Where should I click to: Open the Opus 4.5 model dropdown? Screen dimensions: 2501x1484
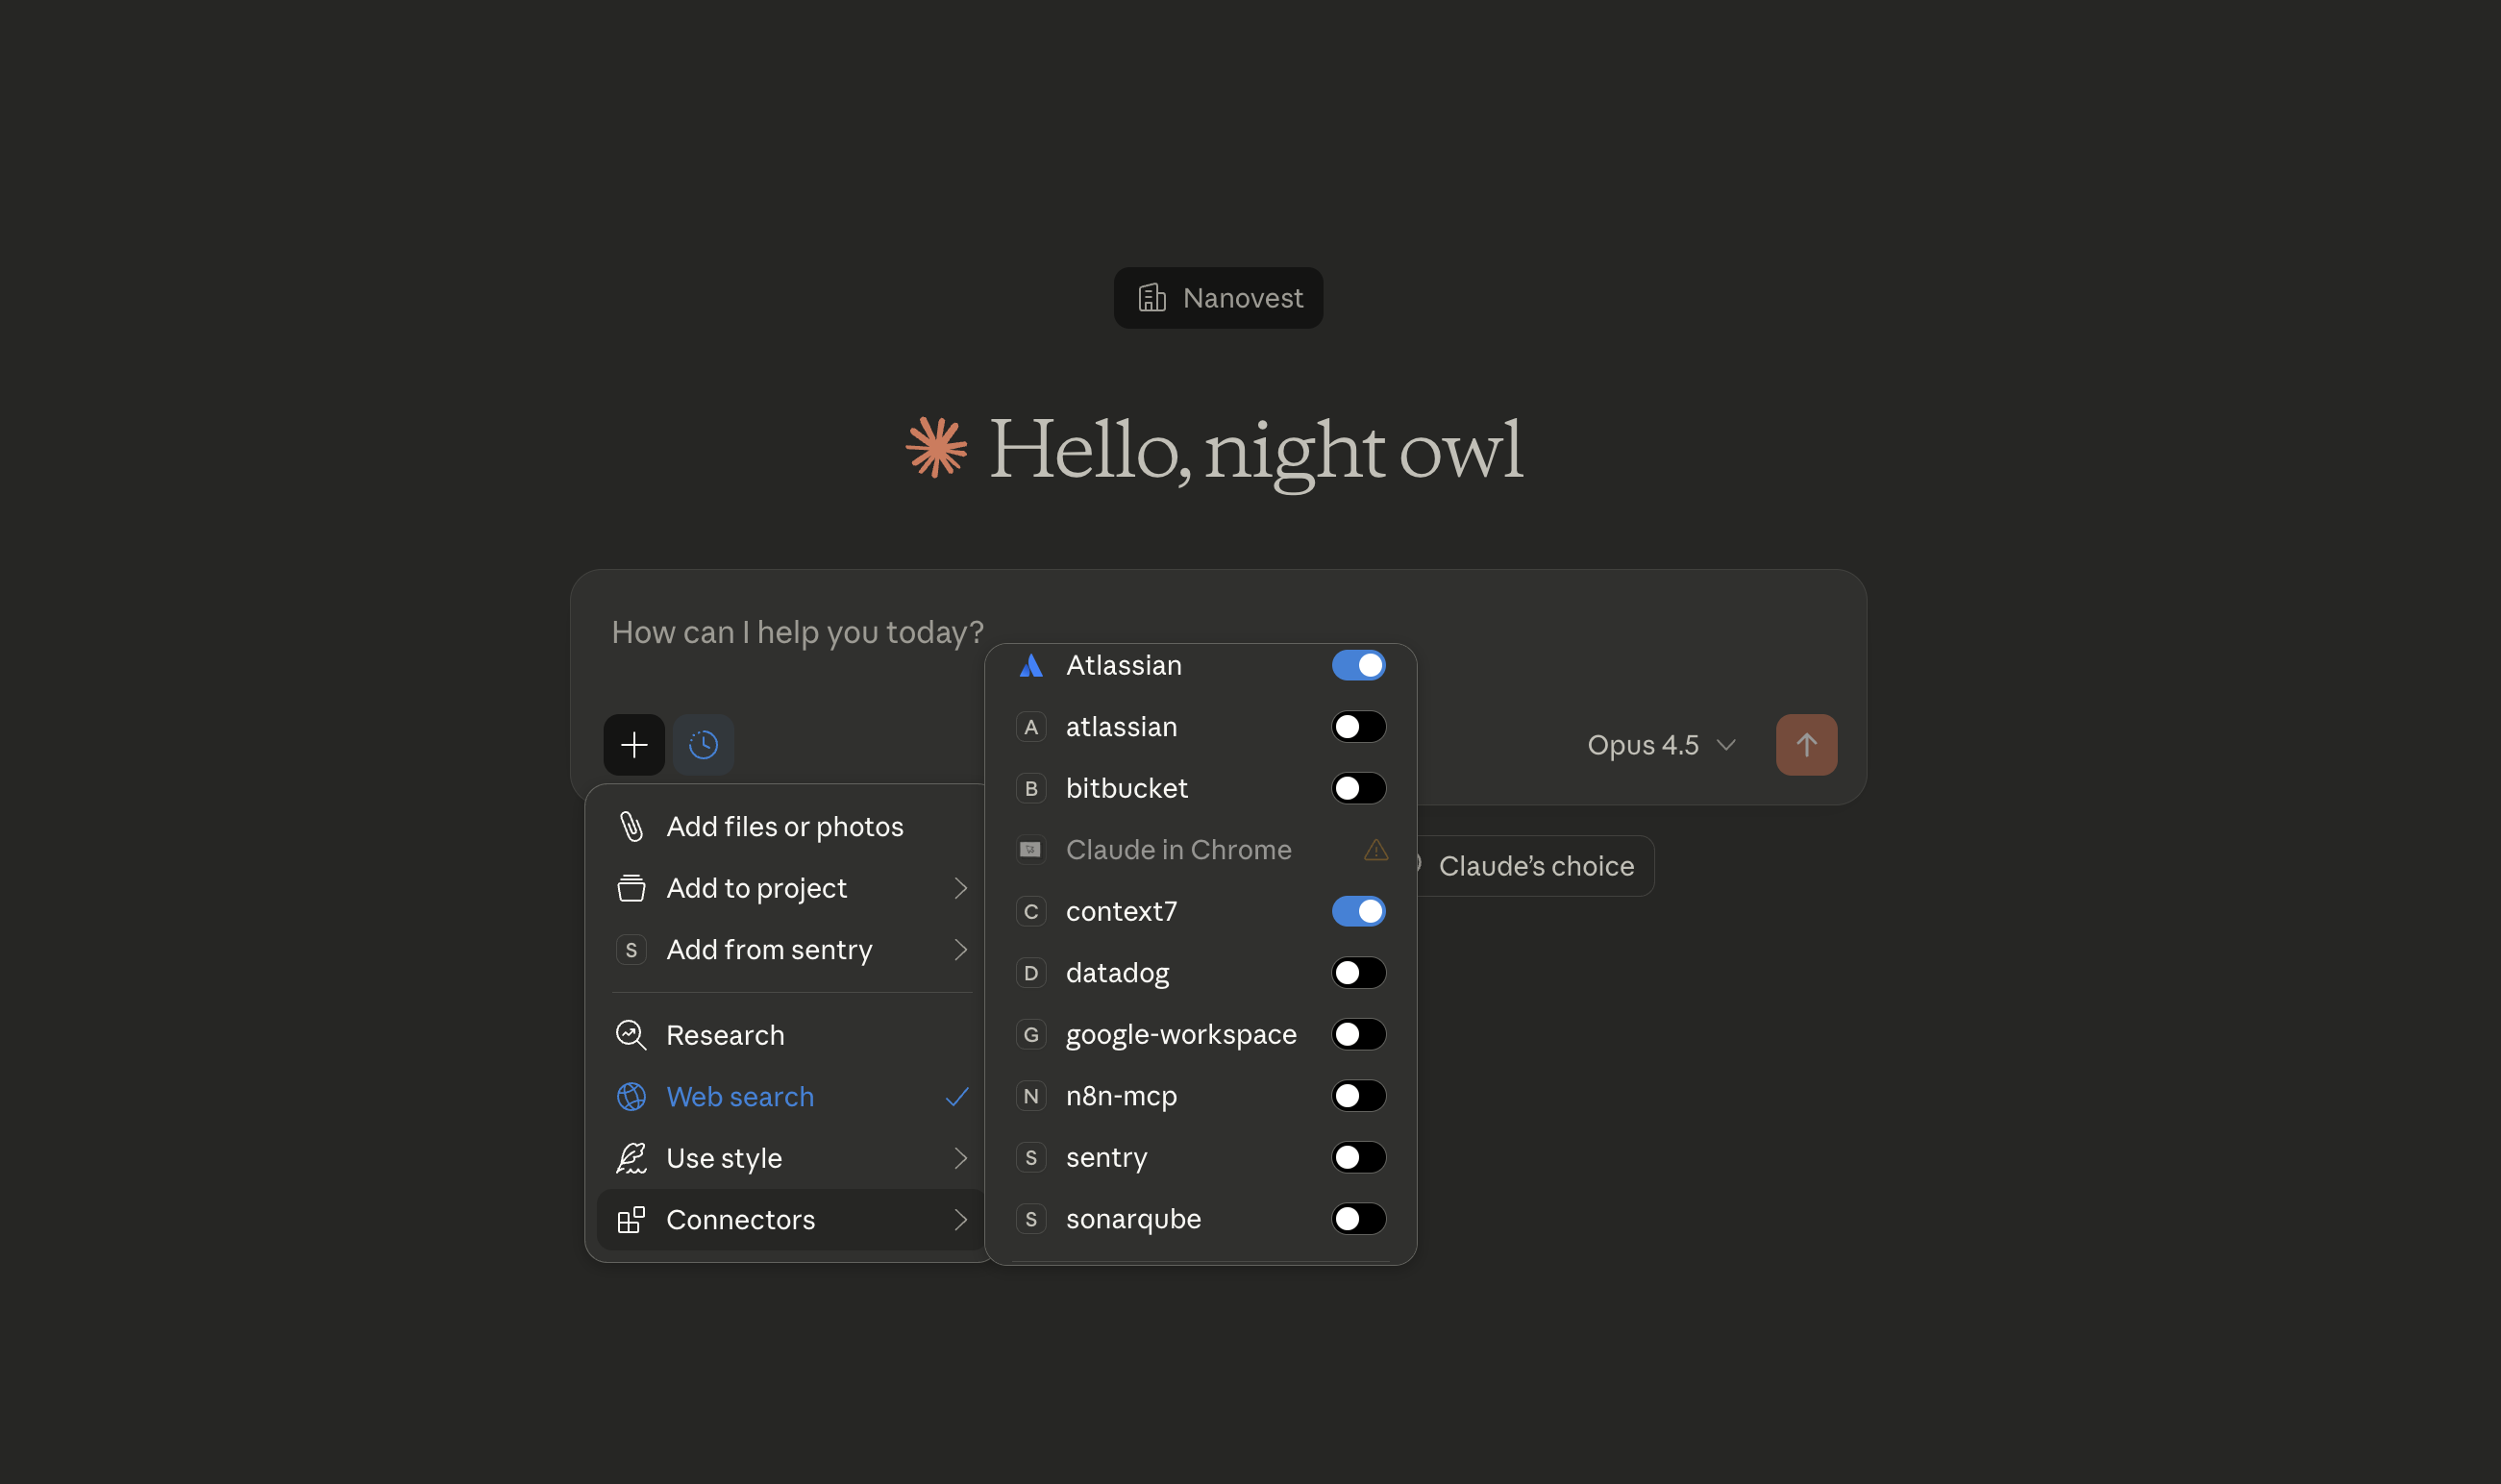point(1661,745)
